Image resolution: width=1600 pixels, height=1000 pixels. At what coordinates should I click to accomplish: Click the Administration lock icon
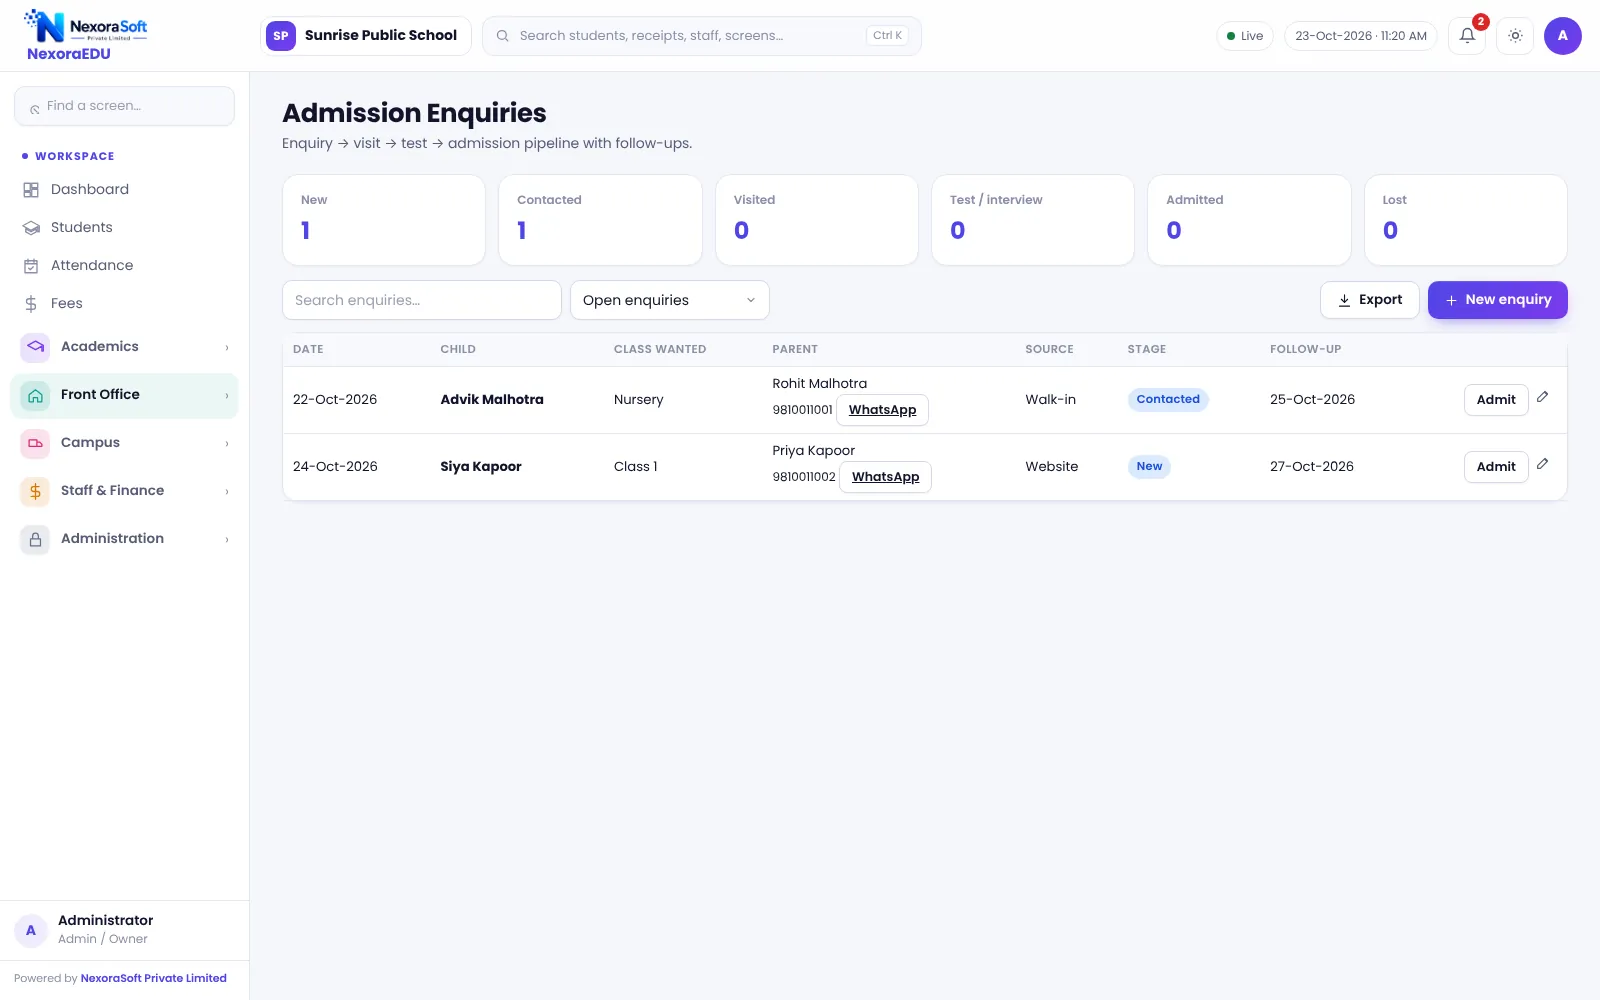[x=35, y=539]
